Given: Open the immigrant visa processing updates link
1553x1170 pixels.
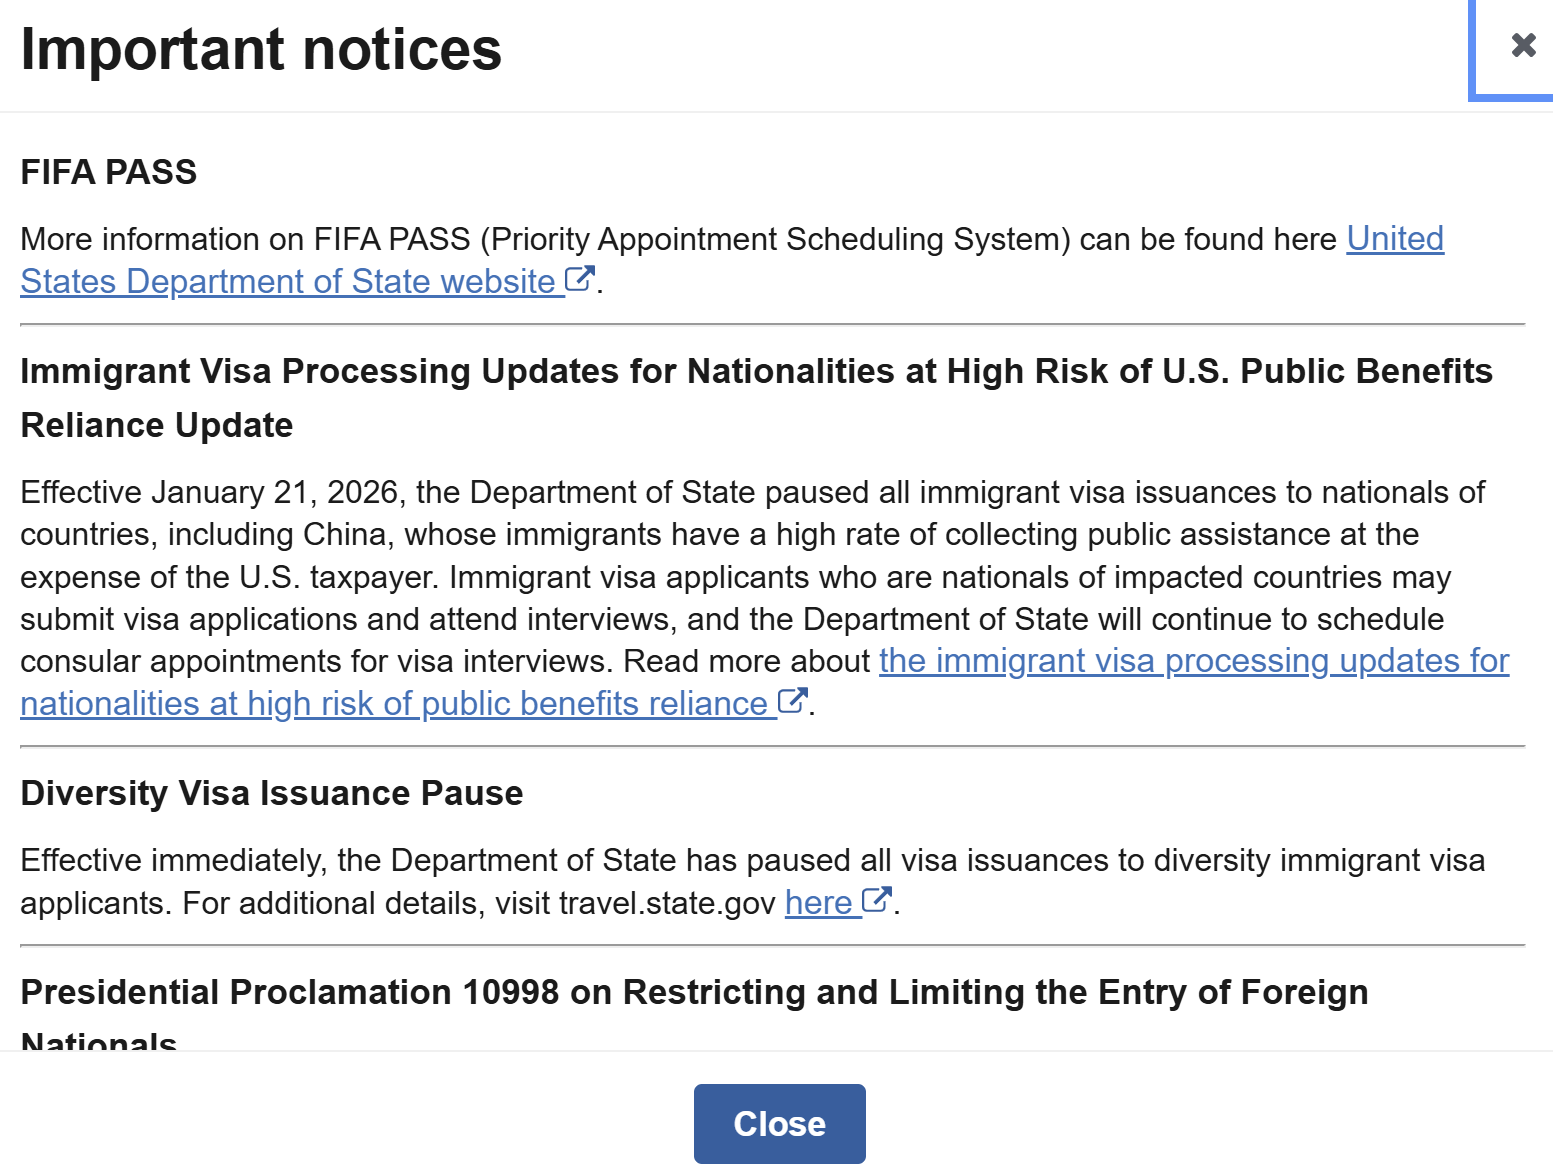Looking at the screenshot, I should pyautogui.click(x=1193, y=661).
